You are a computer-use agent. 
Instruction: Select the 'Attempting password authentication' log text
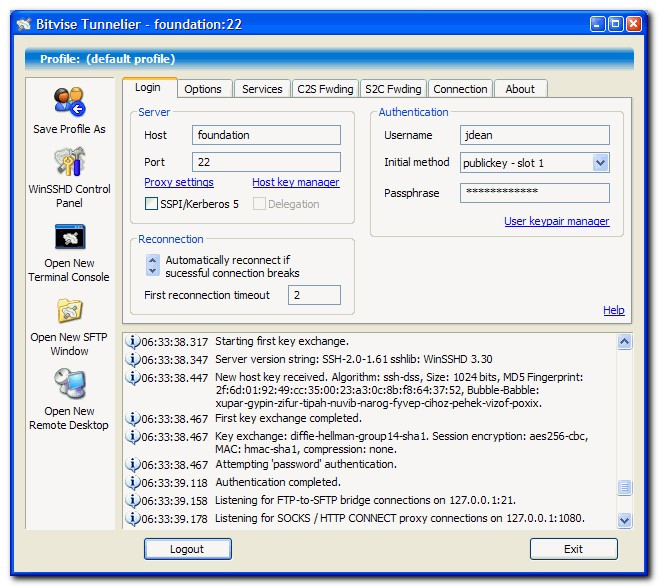[x=306, y=464]
